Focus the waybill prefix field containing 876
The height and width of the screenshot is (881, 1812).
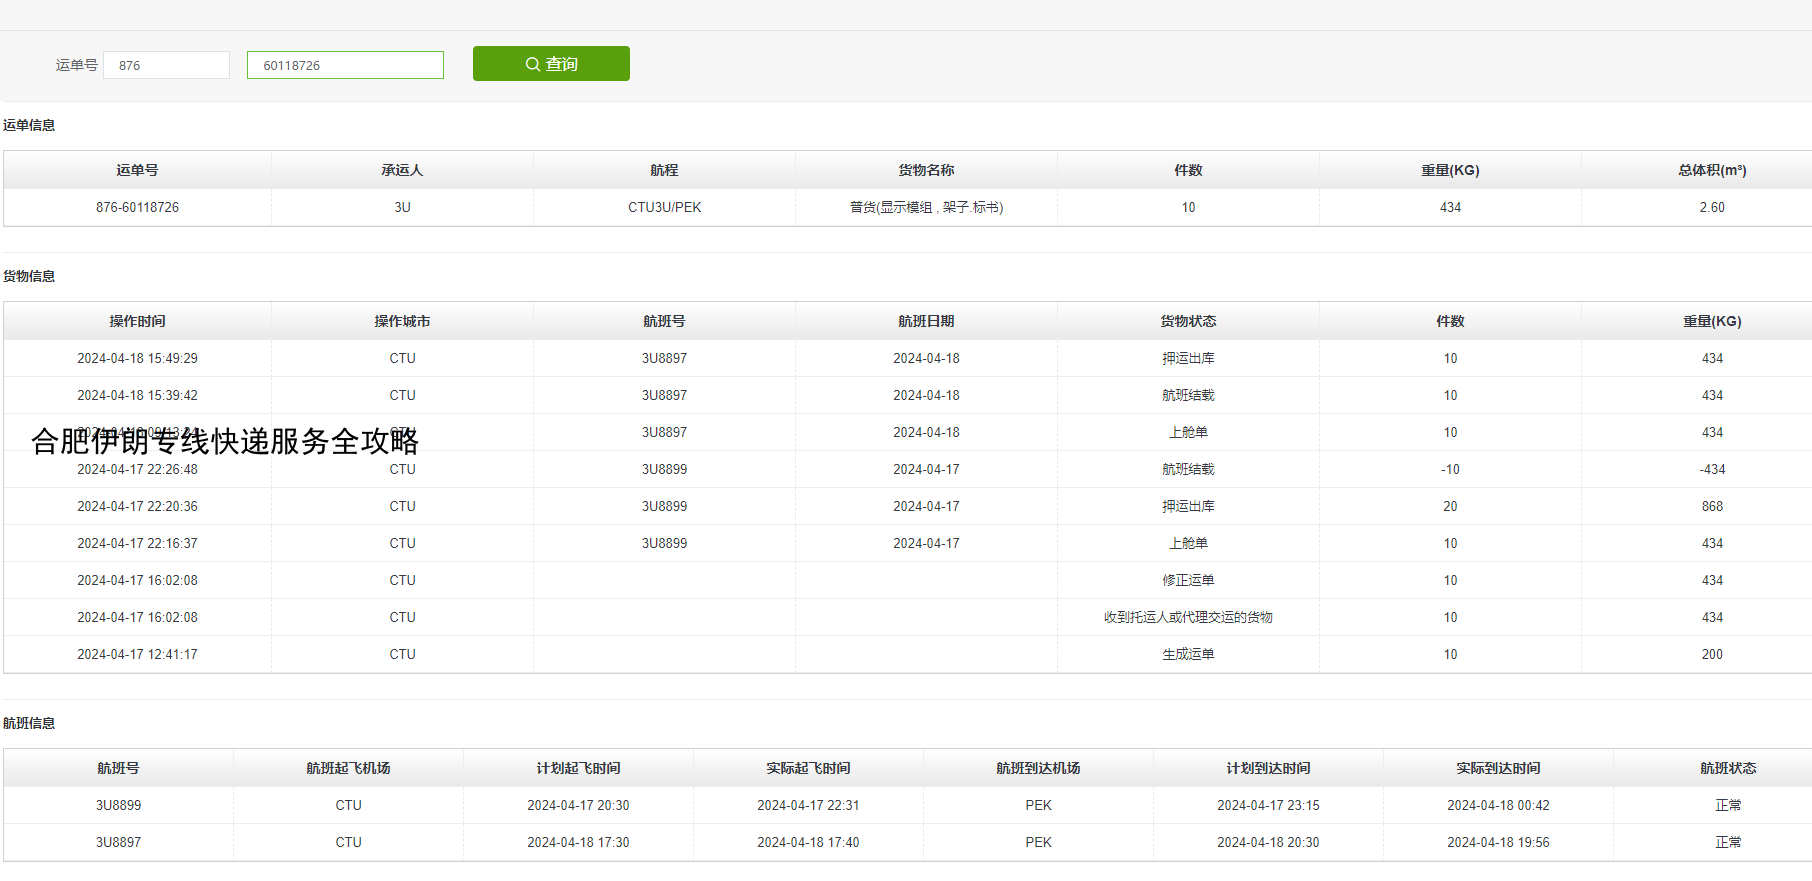(x=166, y=65)
